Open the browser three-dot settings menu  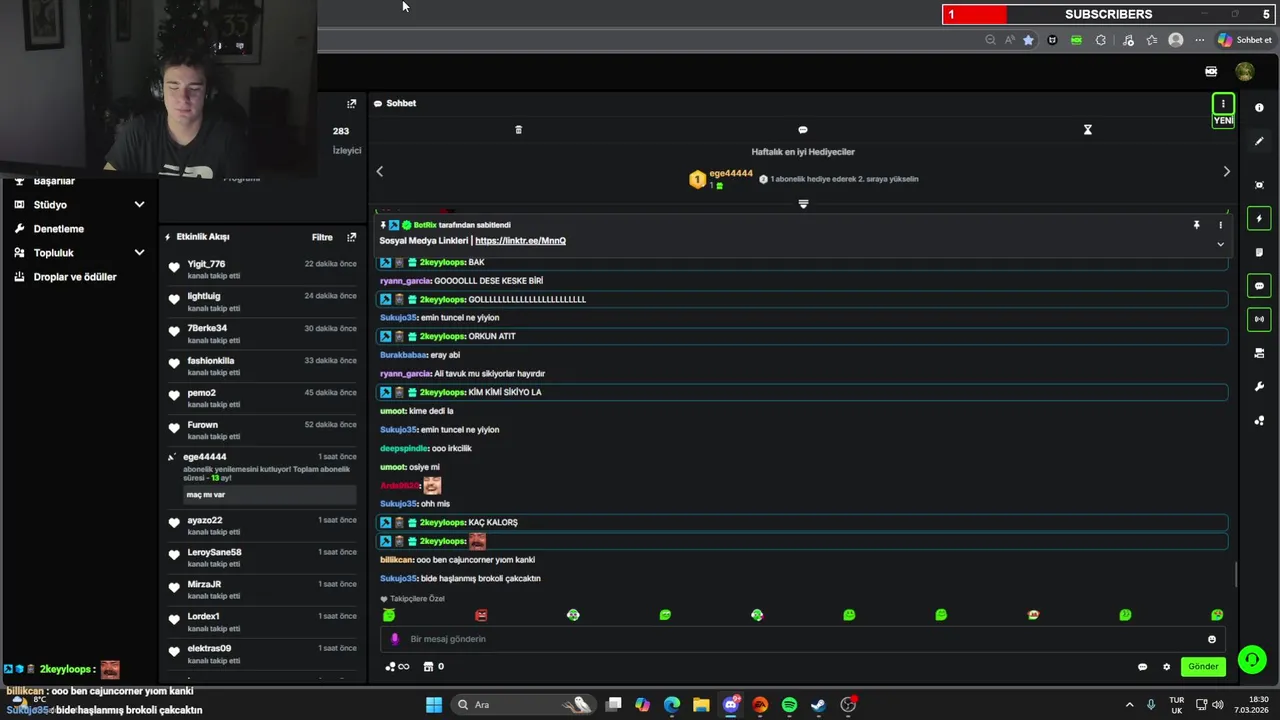1200,40
